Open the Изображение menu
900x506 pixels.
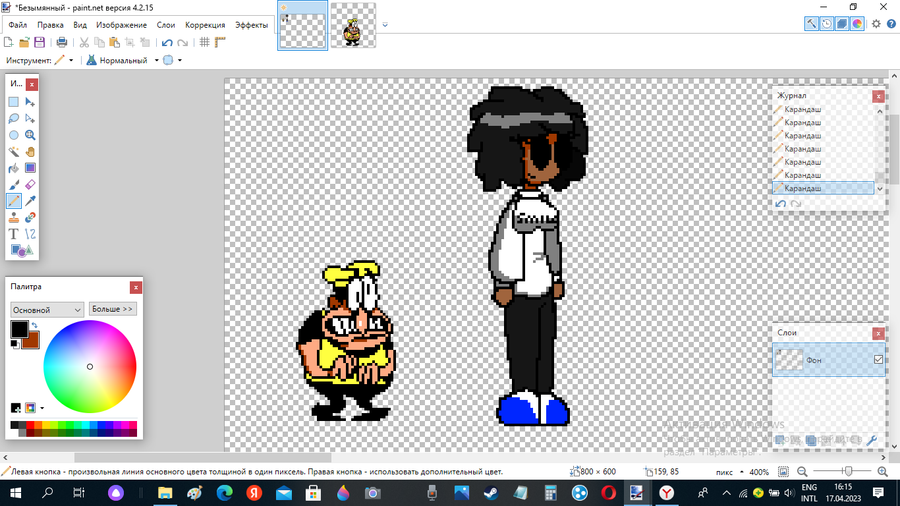[x=122, y=25]
